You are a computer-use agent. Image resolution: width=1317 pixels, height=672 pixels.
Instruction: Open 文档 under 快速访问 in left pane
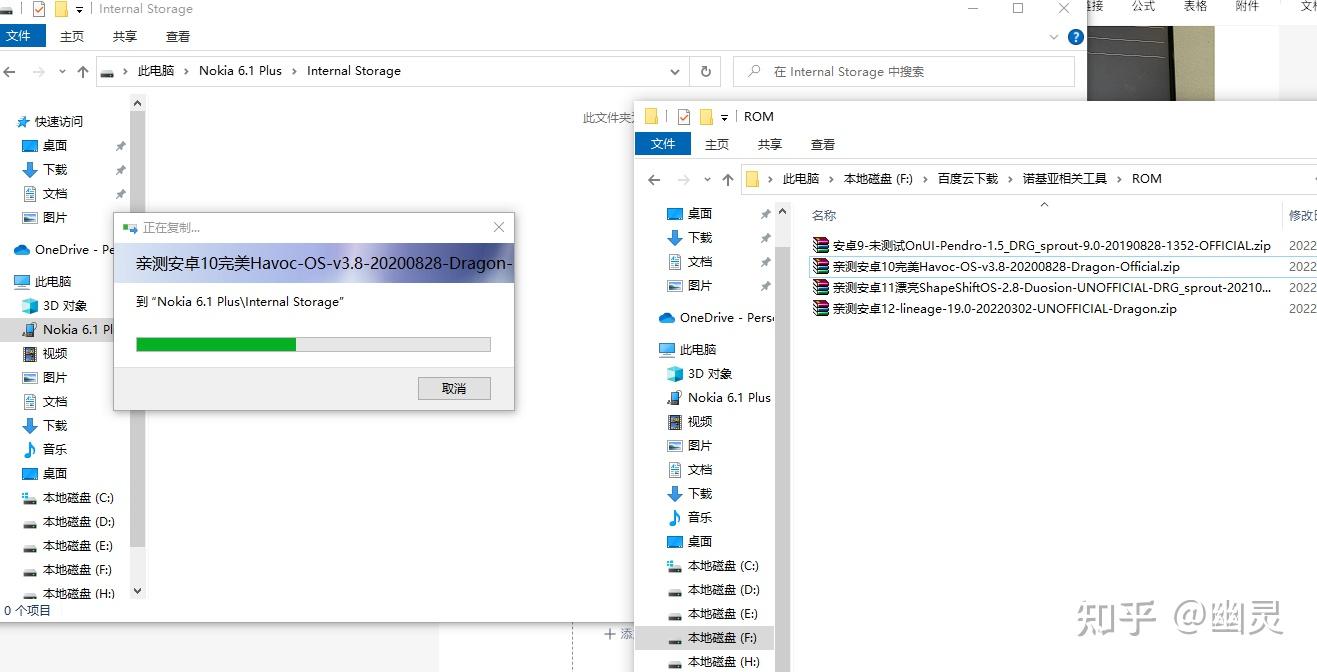[x=55, y=193]
